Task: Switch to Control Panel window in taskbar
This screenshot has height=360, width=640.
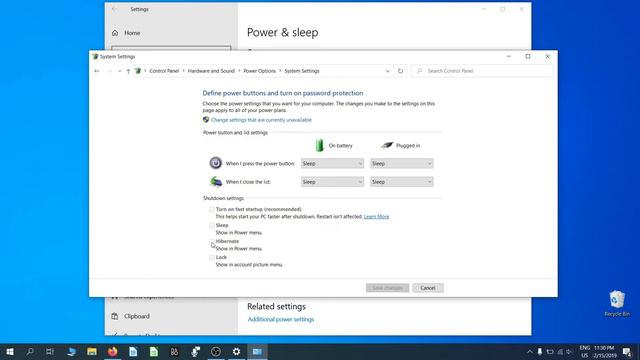Action: pyautogui.click(x=257, y=351)
